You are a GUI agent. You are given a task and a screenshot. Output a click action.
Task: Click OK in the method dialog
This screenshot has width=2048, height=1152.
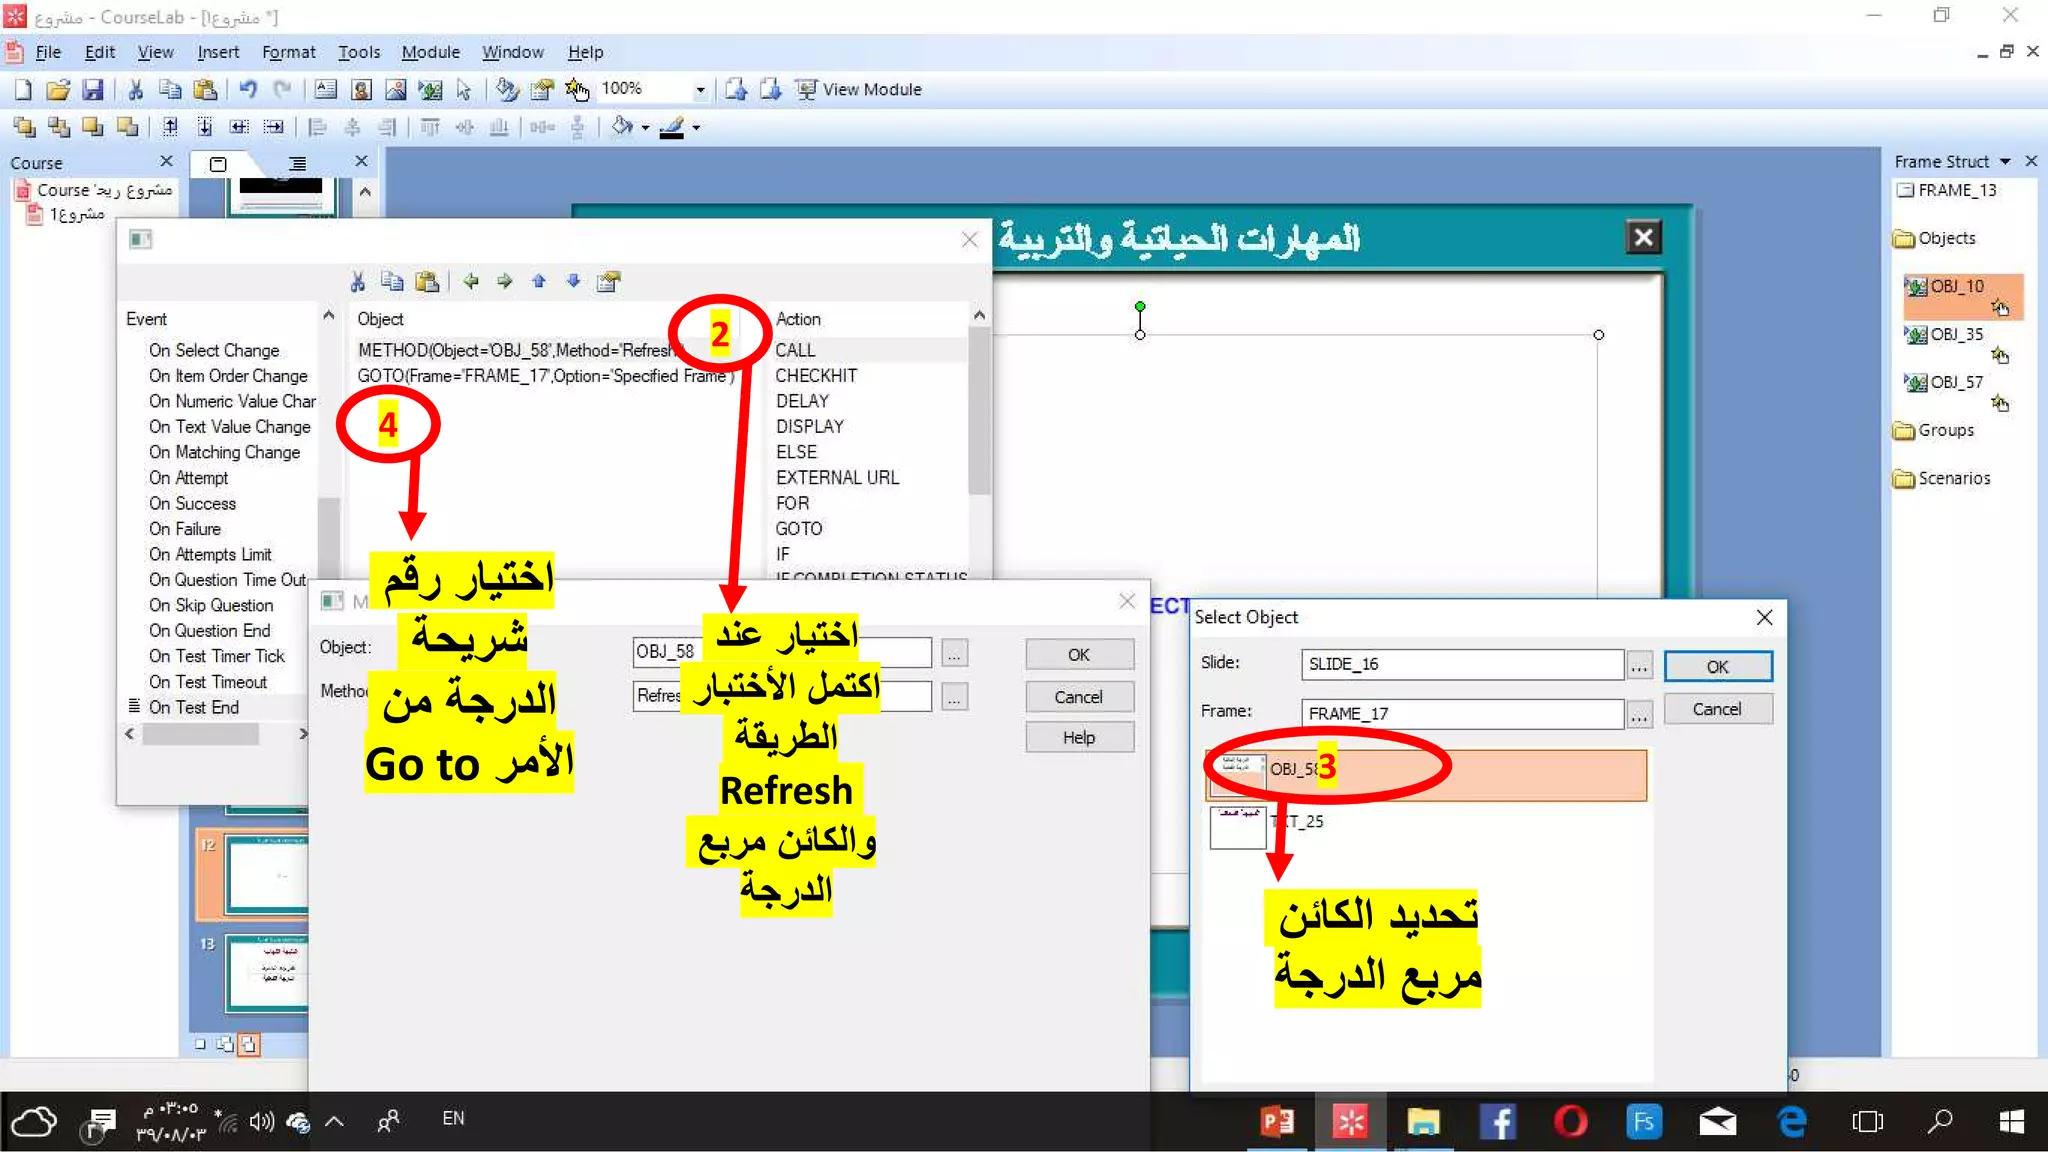tap(1079, 655)
